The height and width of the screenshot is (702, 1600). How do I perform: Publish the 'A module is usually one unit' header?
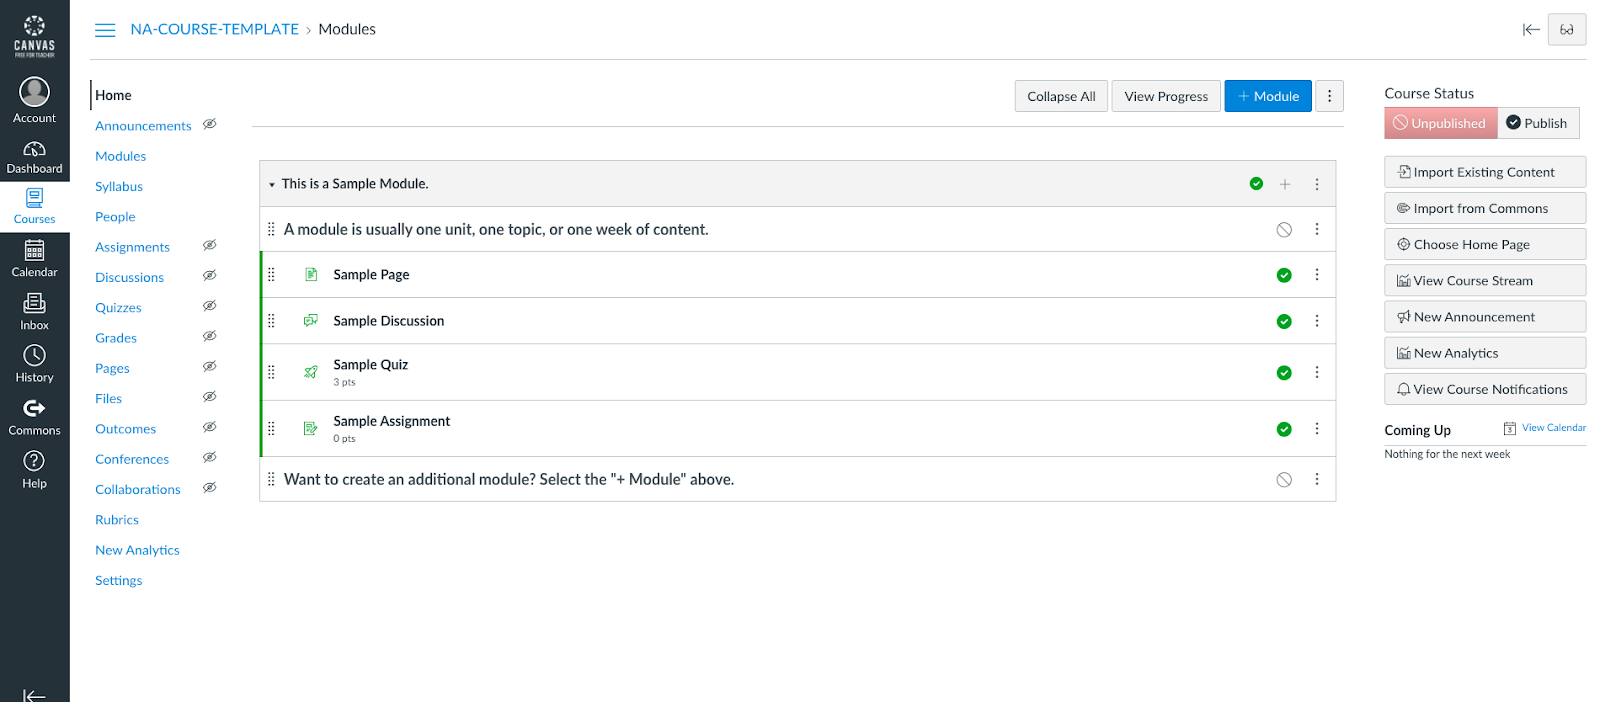(1284, 230)
